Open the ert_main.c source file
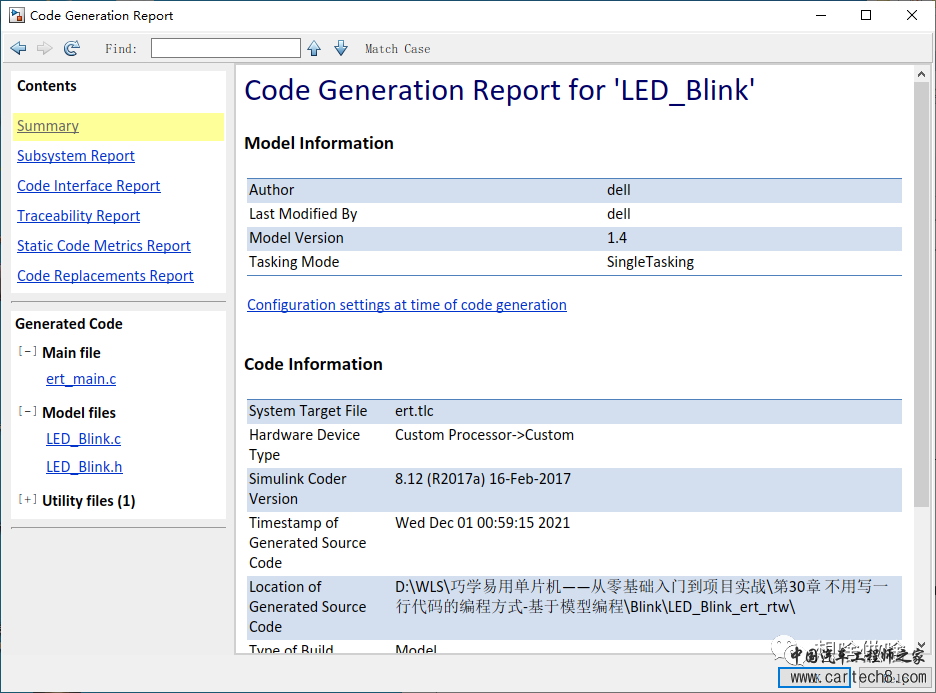 [81, 379]
